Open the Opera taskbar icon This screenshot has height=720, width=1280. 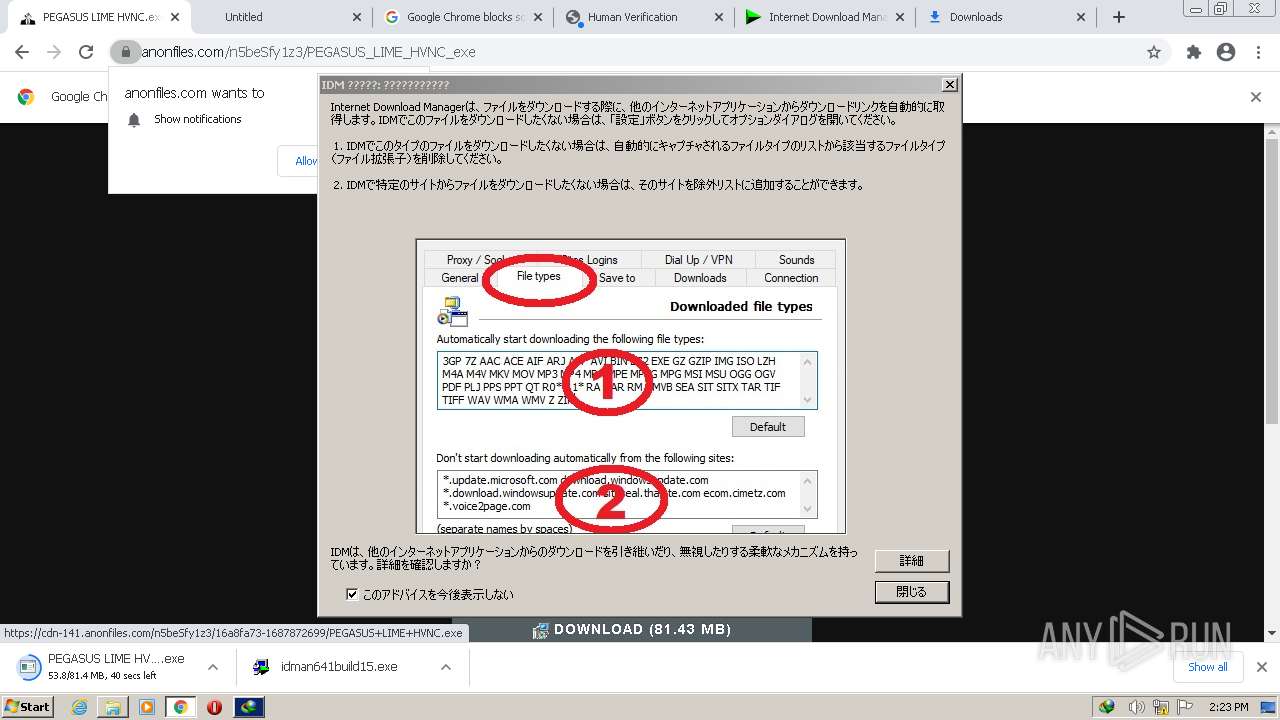pyautogui.click(x=214, y=707)
